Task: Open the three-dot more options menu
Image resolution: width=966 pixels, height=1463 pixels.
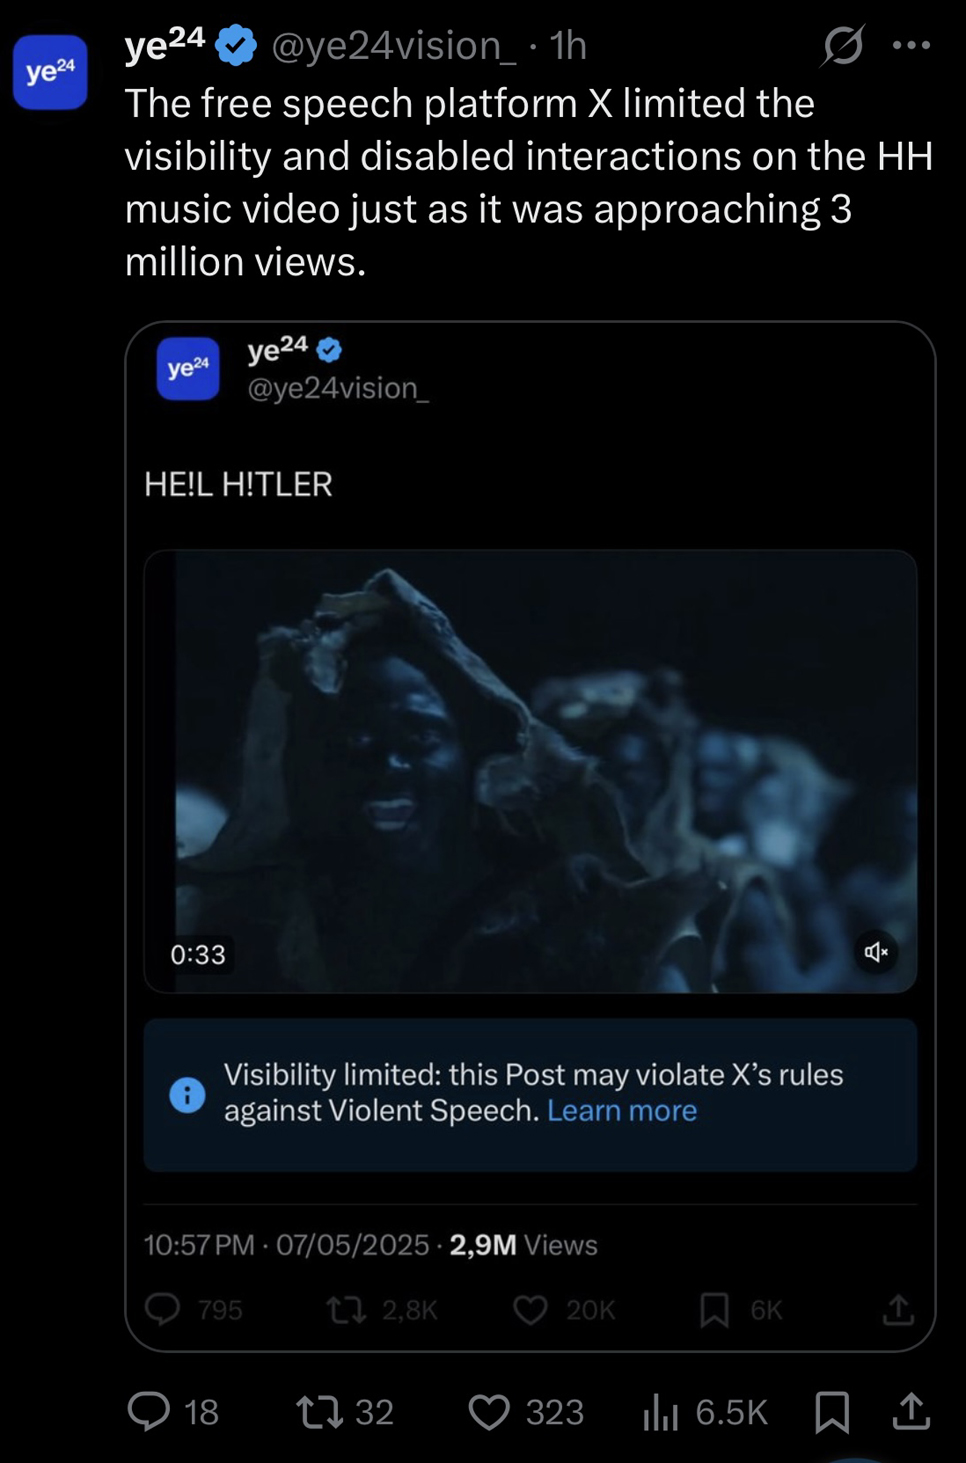Action: (911, 45)
